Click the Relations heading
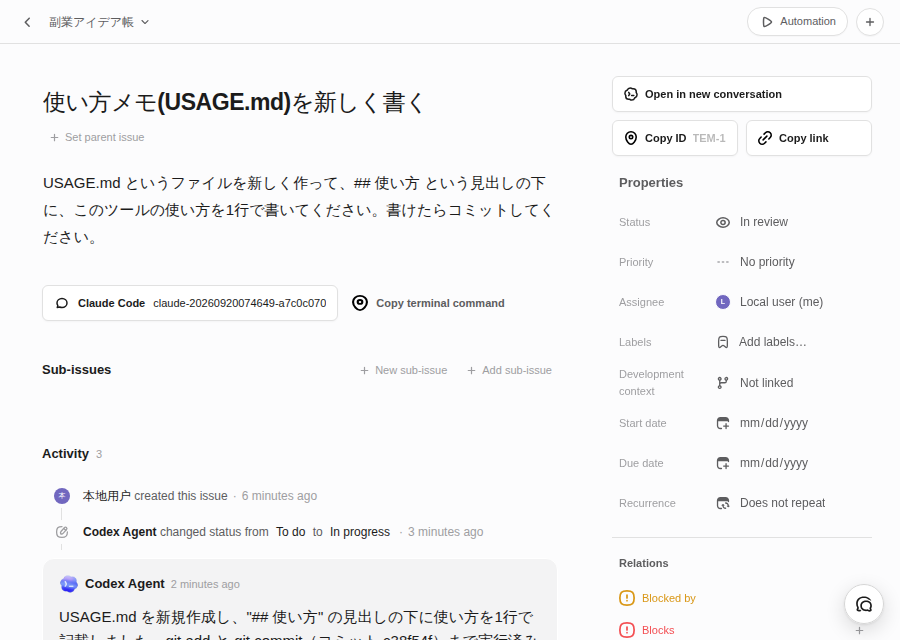The image size is (900, 640). pyautogui.click(x=643, y=563)
